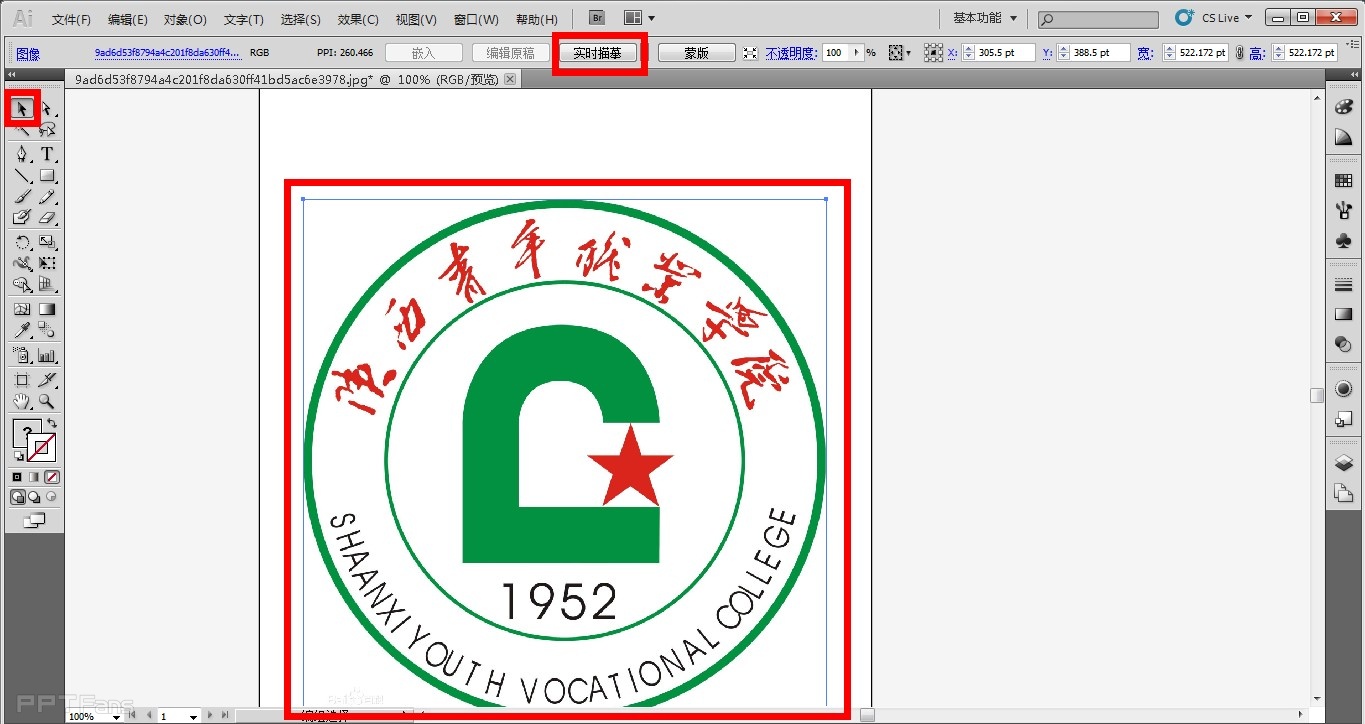Click the 蒙版 button

coord(696,53)
